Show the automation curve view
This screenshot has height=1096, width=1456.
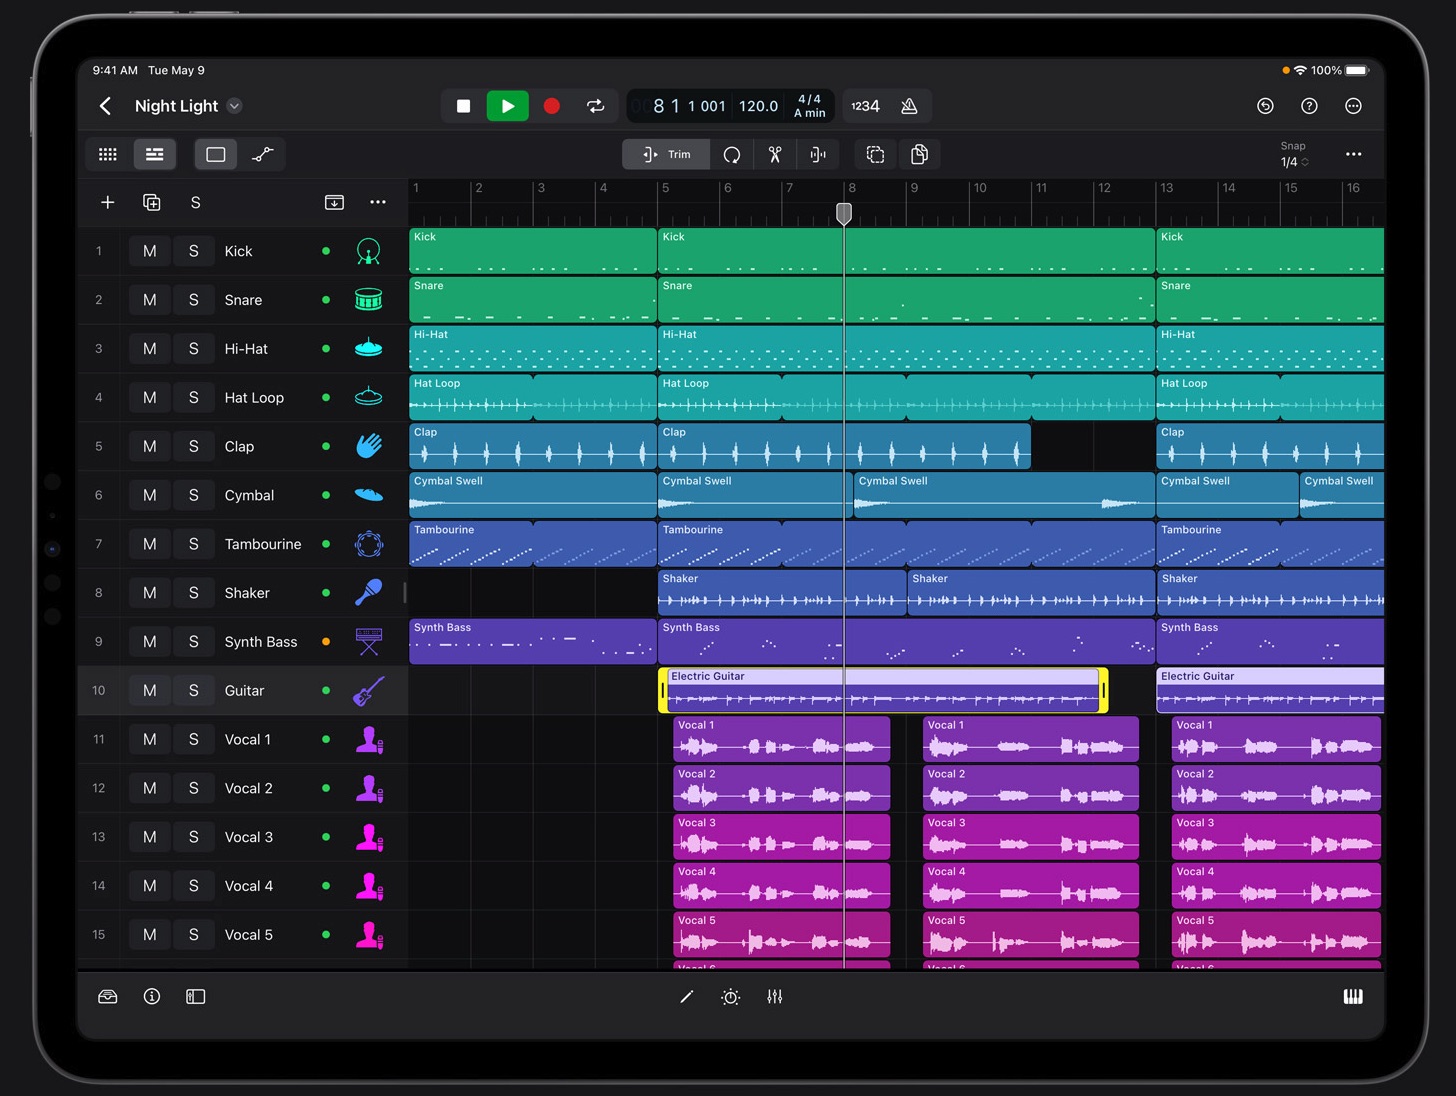click(x=262, y=154)
